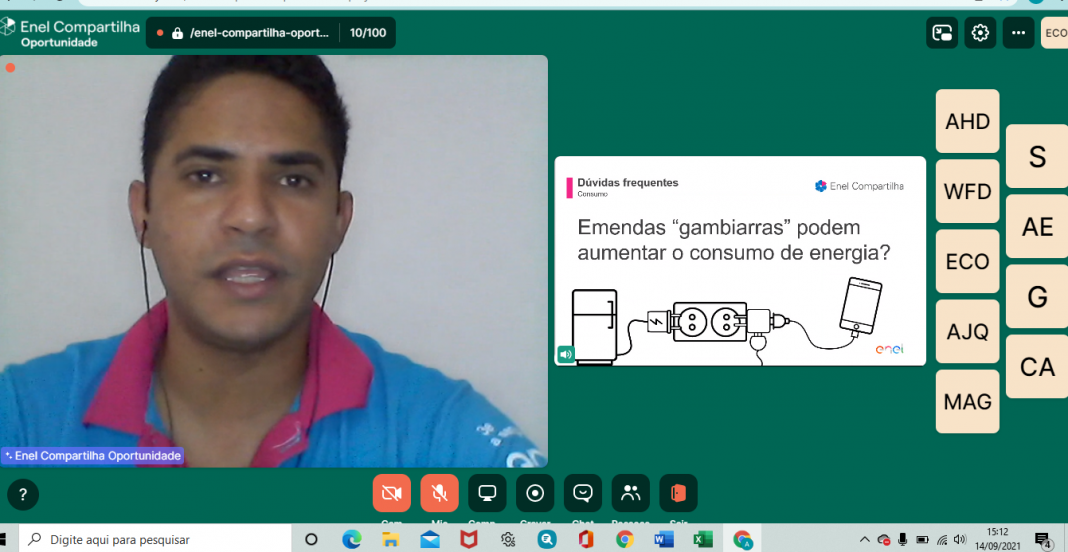Expand the hidden system tray icons
The height and width of the screenshot is (552, 1068).
coord(864,539)
